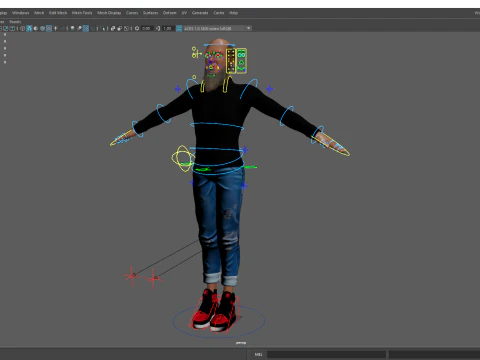This screenshot has height=360, width=480.
Task: Toggle Wireframe display icon in panel toolbar
Action: point(22,28)
